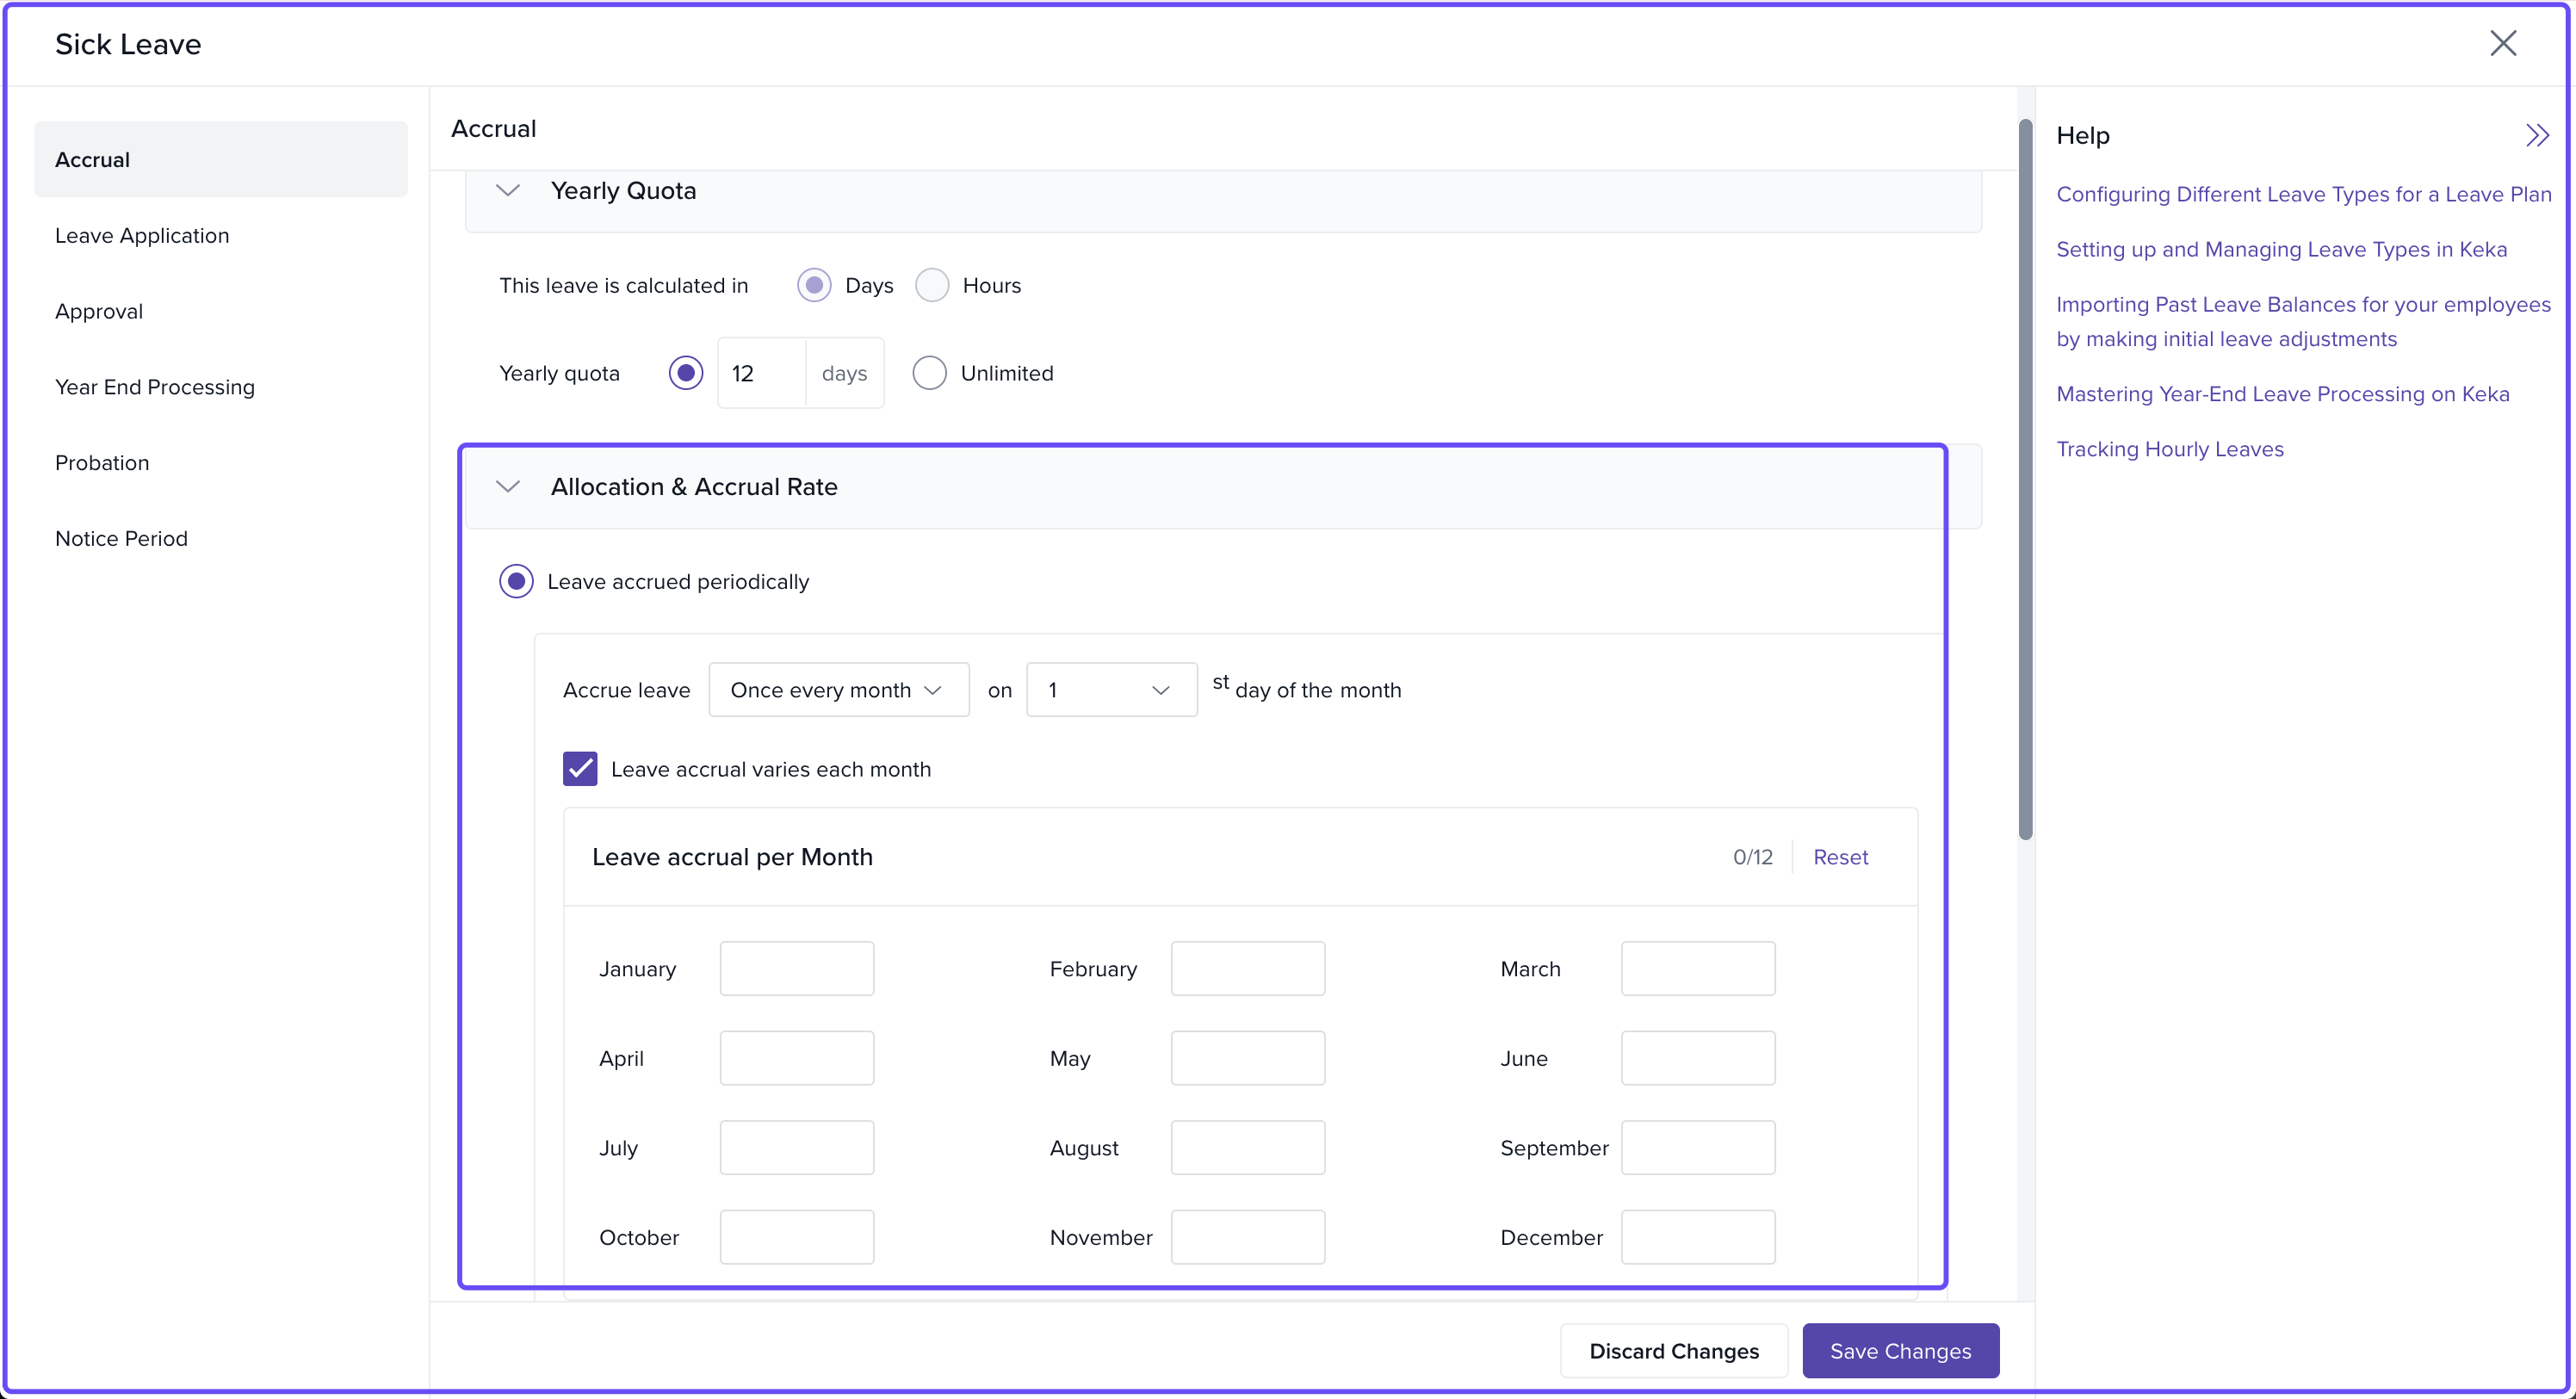Collapse the Help panel with double-chevron icon
This screenshot has width=2576, height=1399.
[x=2536, y=135]
